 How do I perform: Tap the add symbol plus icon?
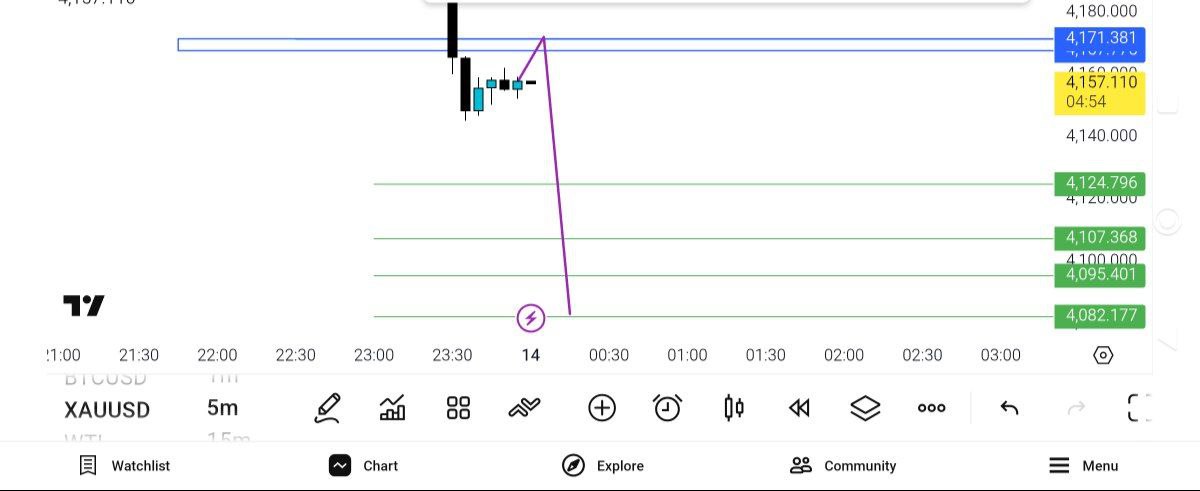[602, 408]
